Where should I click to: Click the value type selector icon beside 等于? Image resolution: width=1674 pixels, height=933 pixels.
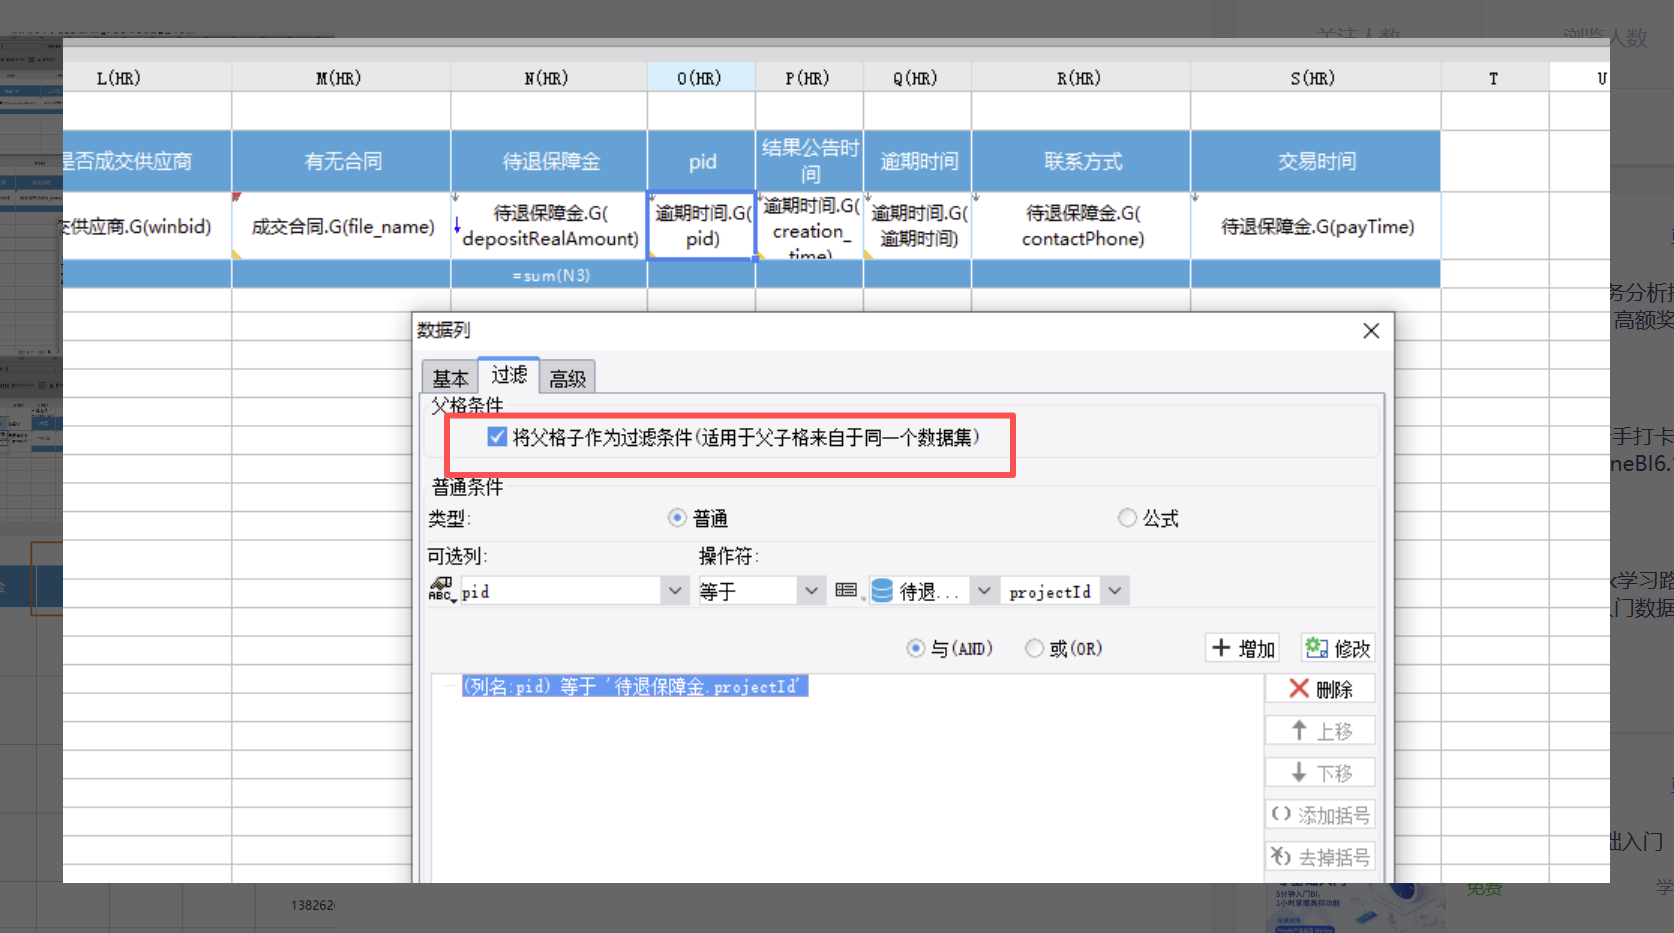click(x=847, y=591)
